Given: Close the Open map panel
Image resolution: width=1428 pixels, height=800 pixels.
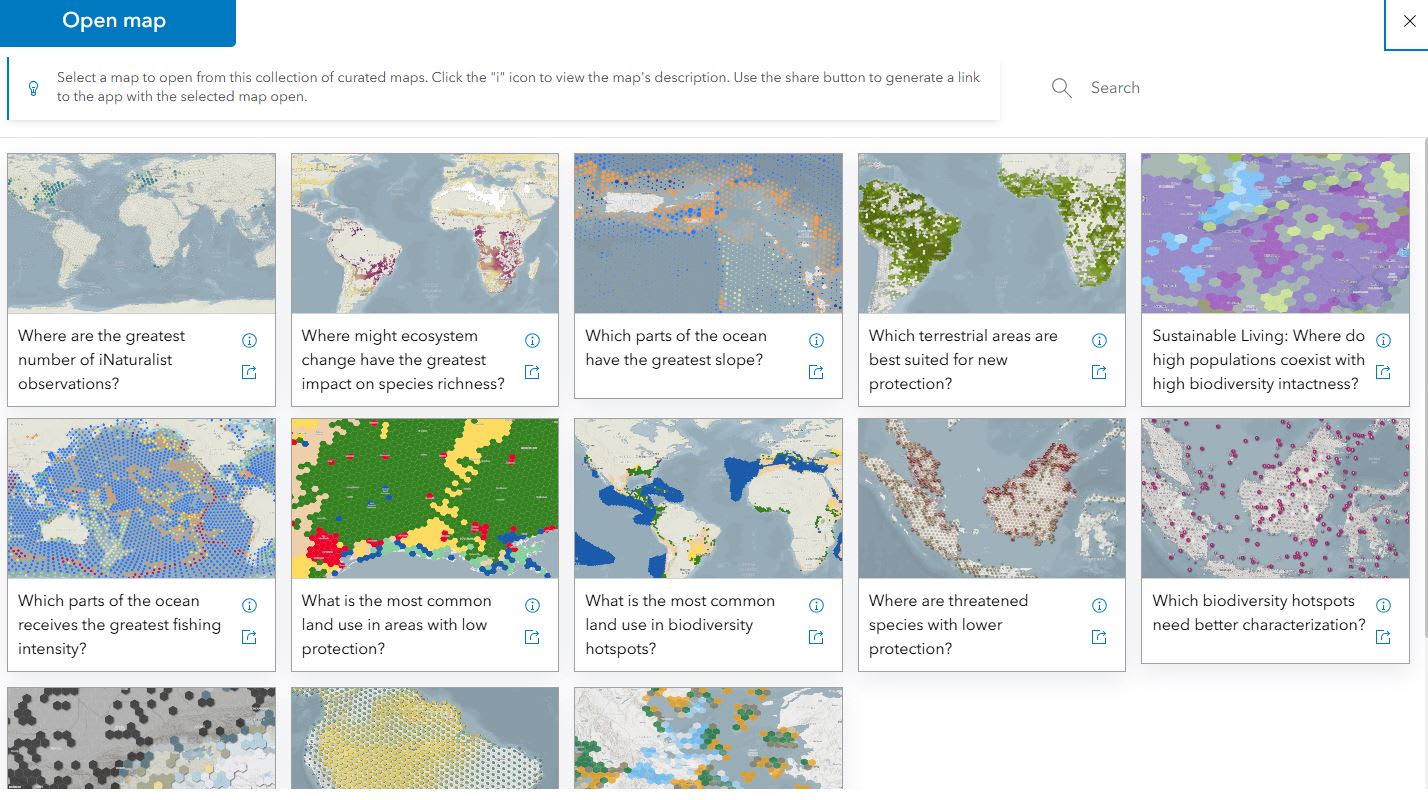Looking at the screenshot, I should coord(1409,22).
